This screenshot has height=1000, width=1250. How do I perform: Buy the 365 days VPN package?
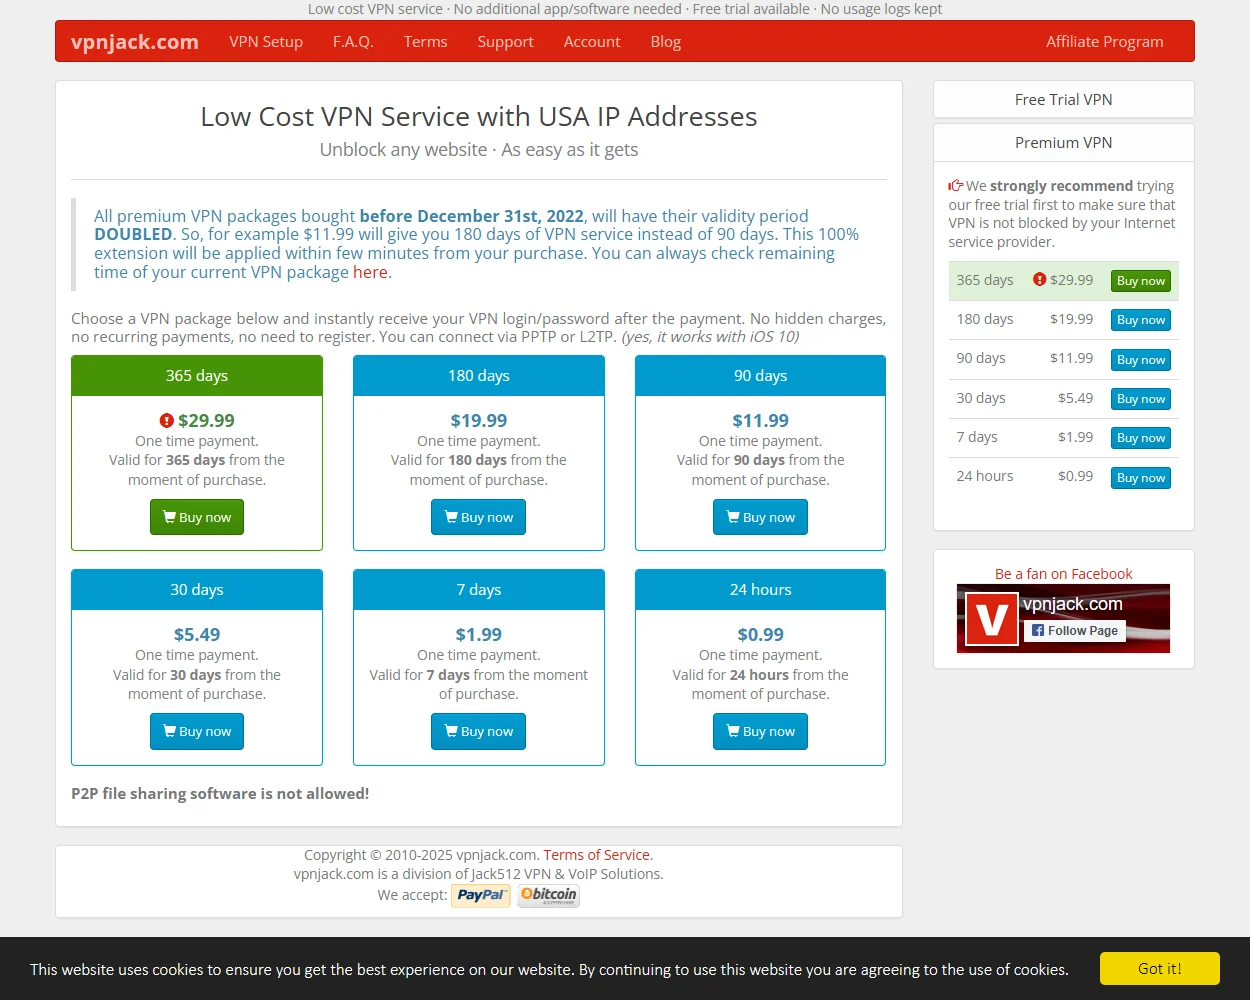point(196,517)
